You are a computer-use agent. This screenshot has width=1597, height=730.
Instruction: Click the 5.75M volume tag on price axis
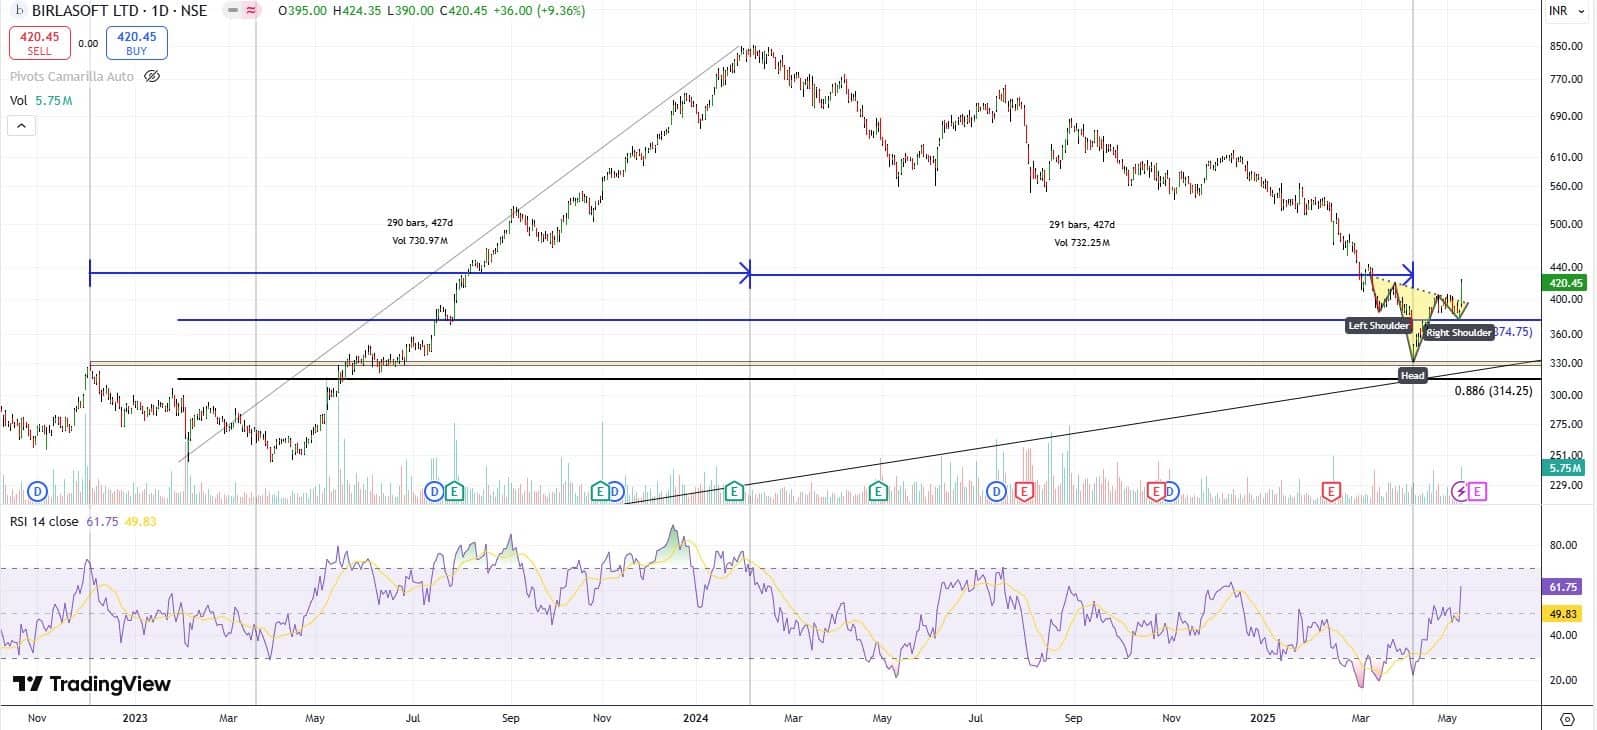pyautogui.click(x=1565, y=468)
